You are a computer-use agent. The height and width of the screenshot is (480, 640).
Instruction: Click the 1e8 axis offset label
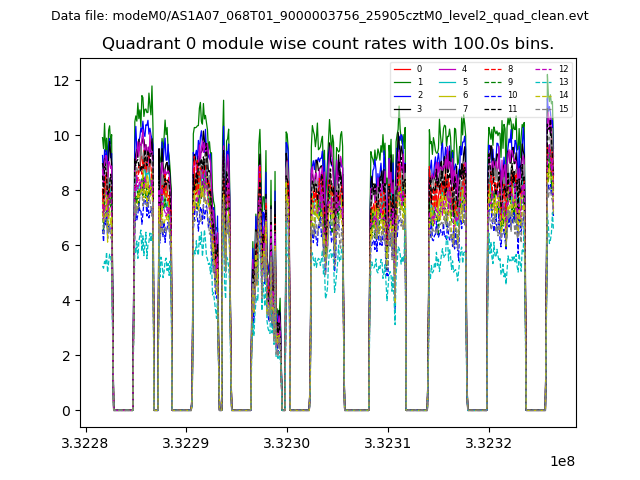click(560, 462)
